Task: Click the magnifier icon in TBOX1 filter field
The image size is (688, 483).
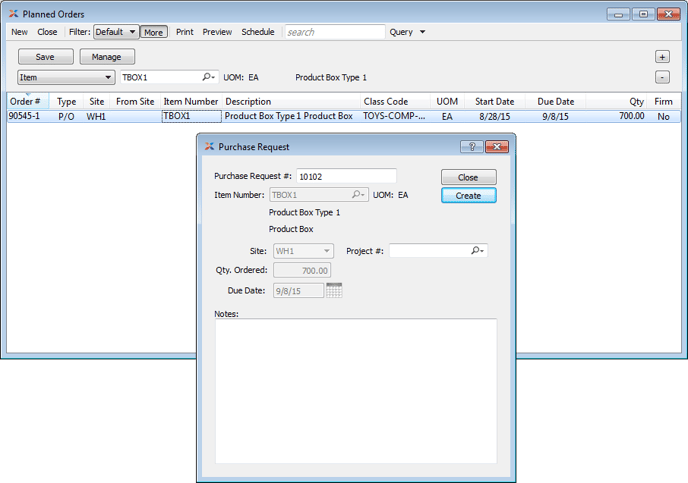Action: (x=209, y=77)
